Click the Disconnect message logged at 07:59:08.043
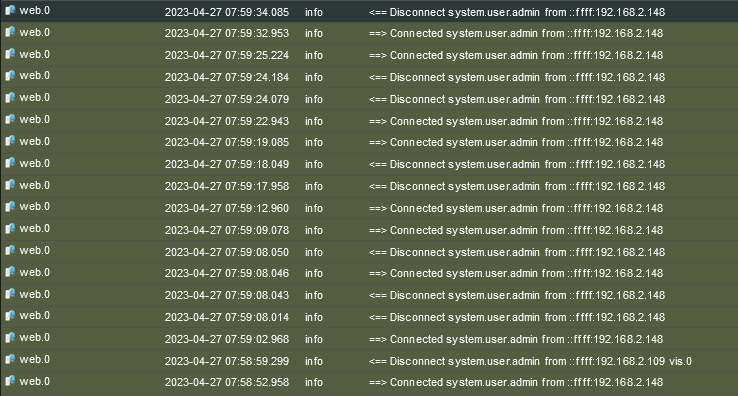738x396 pixels. point(517,295)
